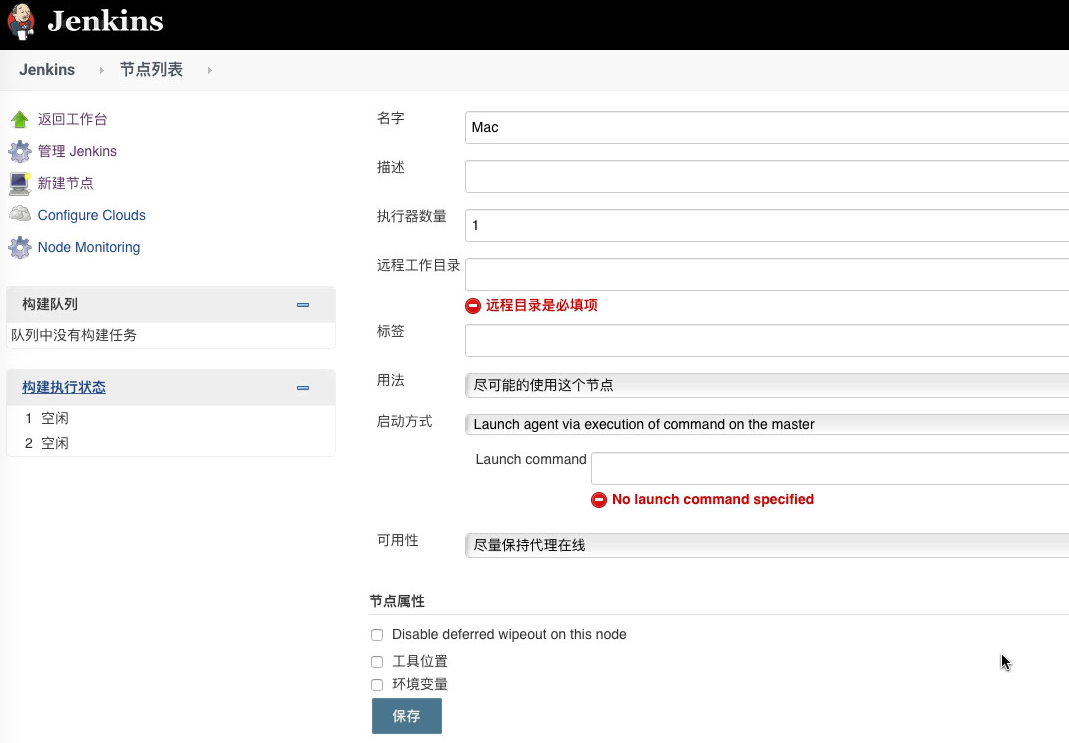This screenshot has width=1069, height=743.
Task: Expand the 可用性 availability dropdown
Action: pyautogui.click(x=766, y=545)
